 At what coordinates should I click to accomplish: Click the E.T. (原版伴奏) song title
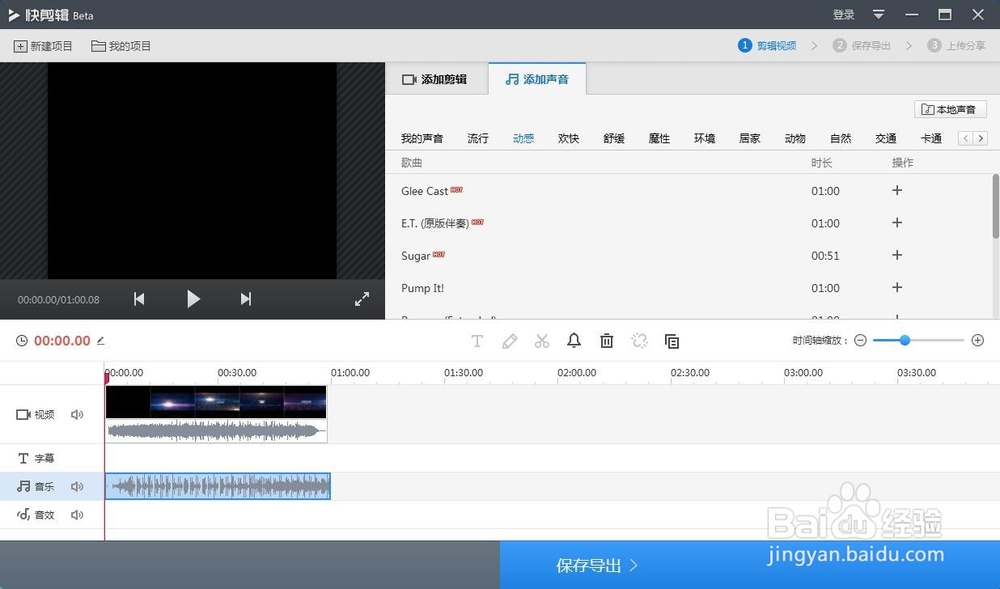tap(435, 223)
